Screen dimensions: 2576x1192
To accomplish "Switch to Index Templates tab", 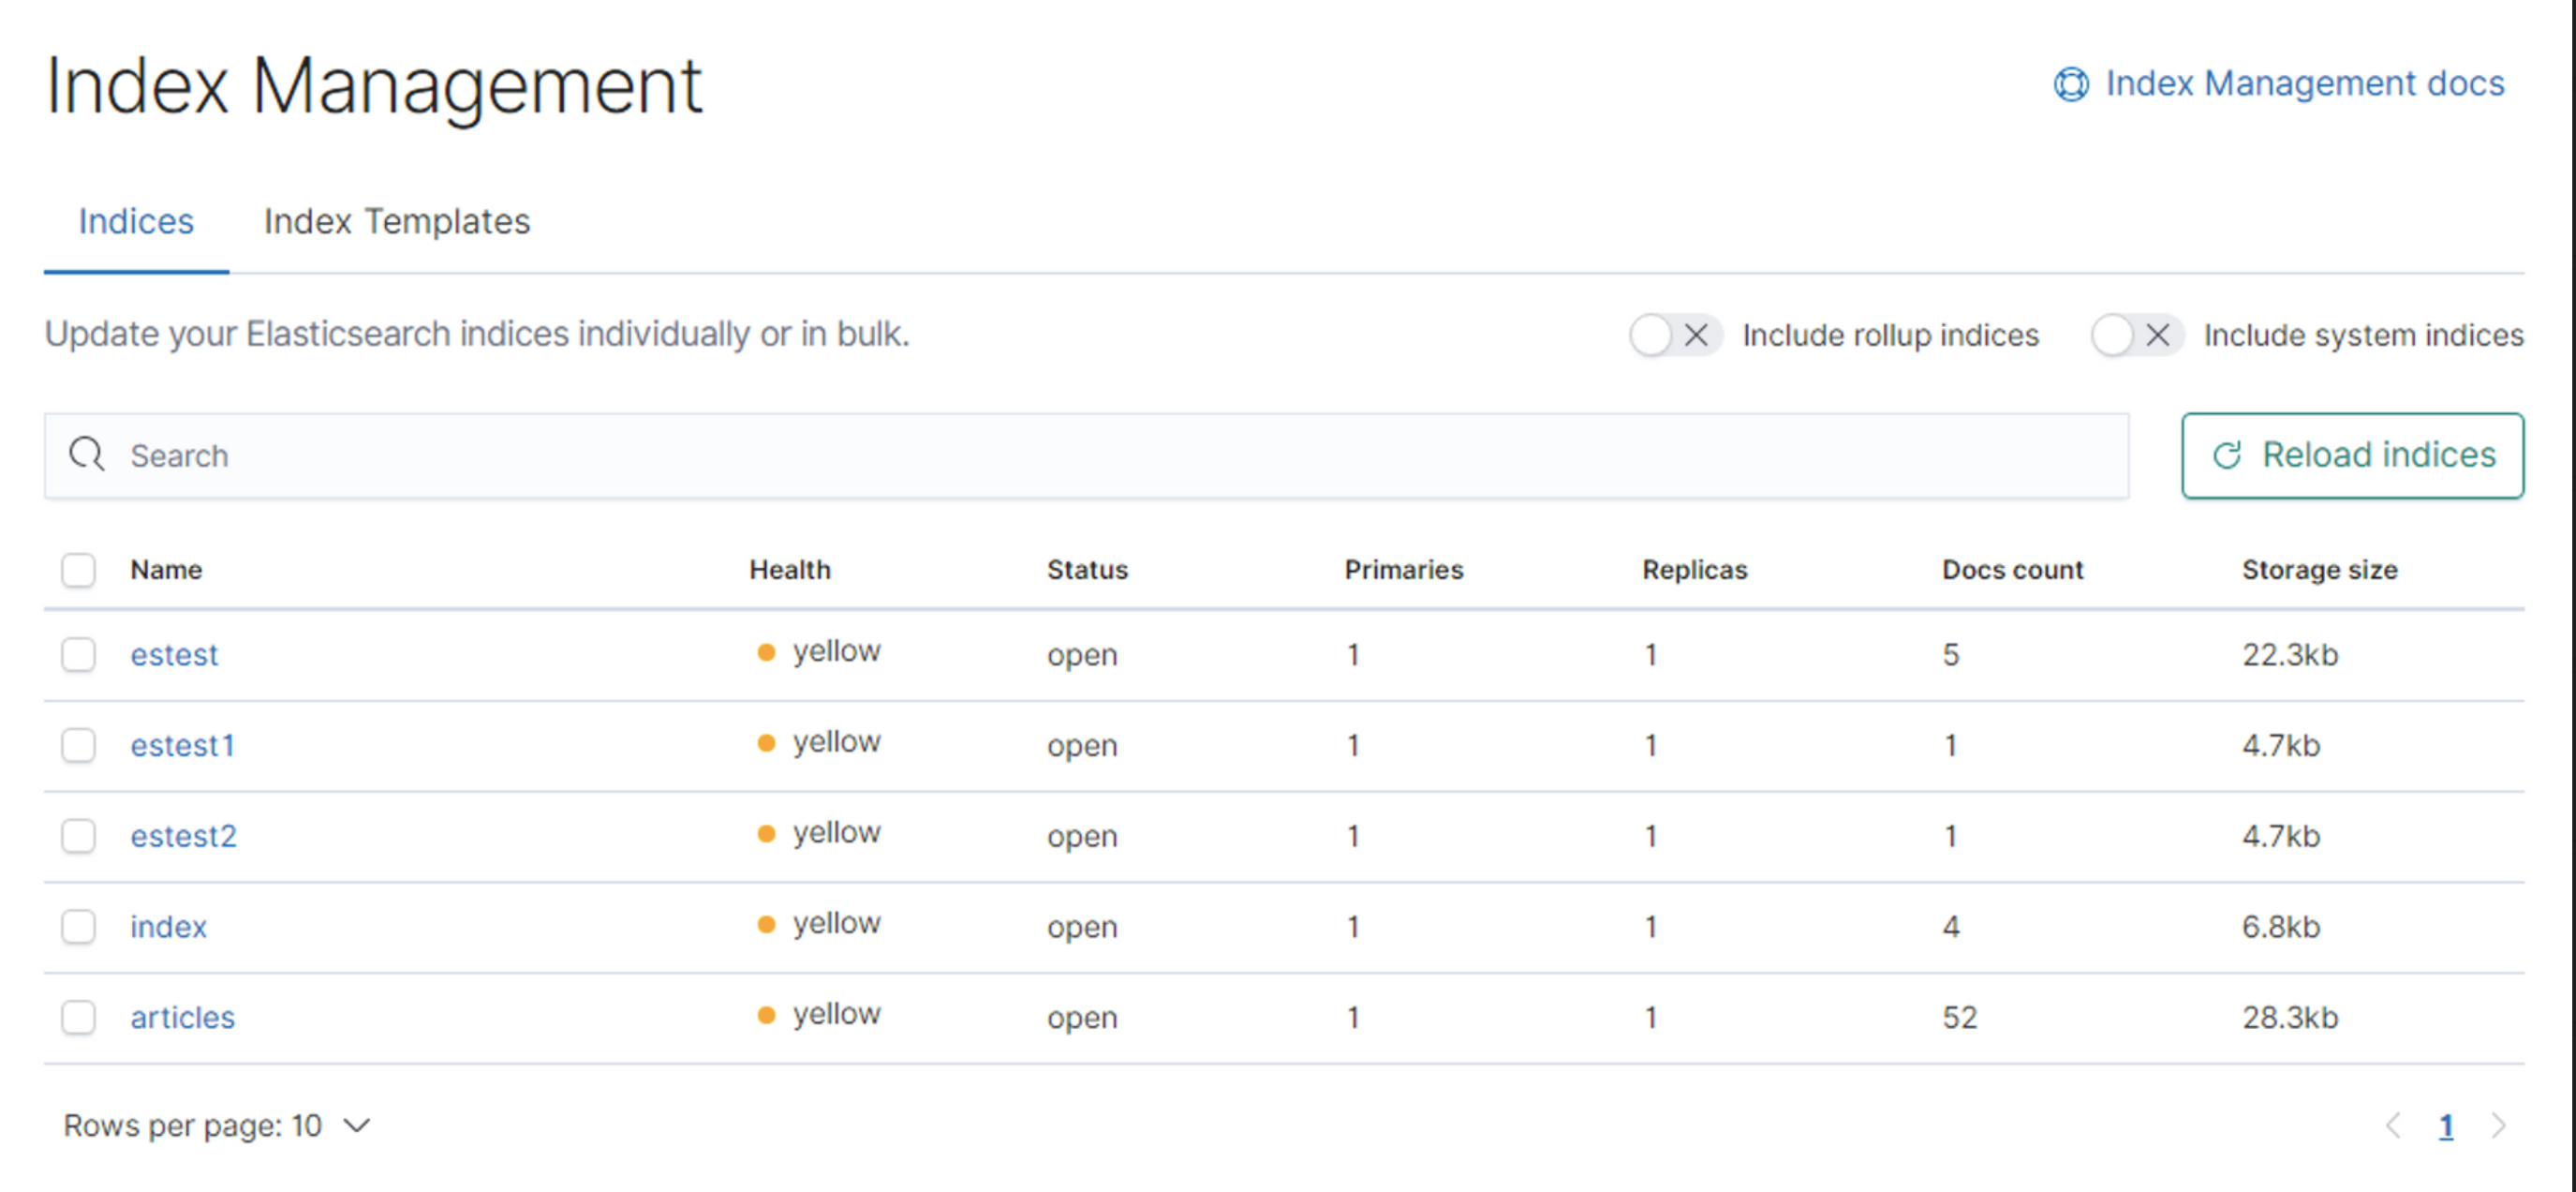I will (x=396, y=222).
